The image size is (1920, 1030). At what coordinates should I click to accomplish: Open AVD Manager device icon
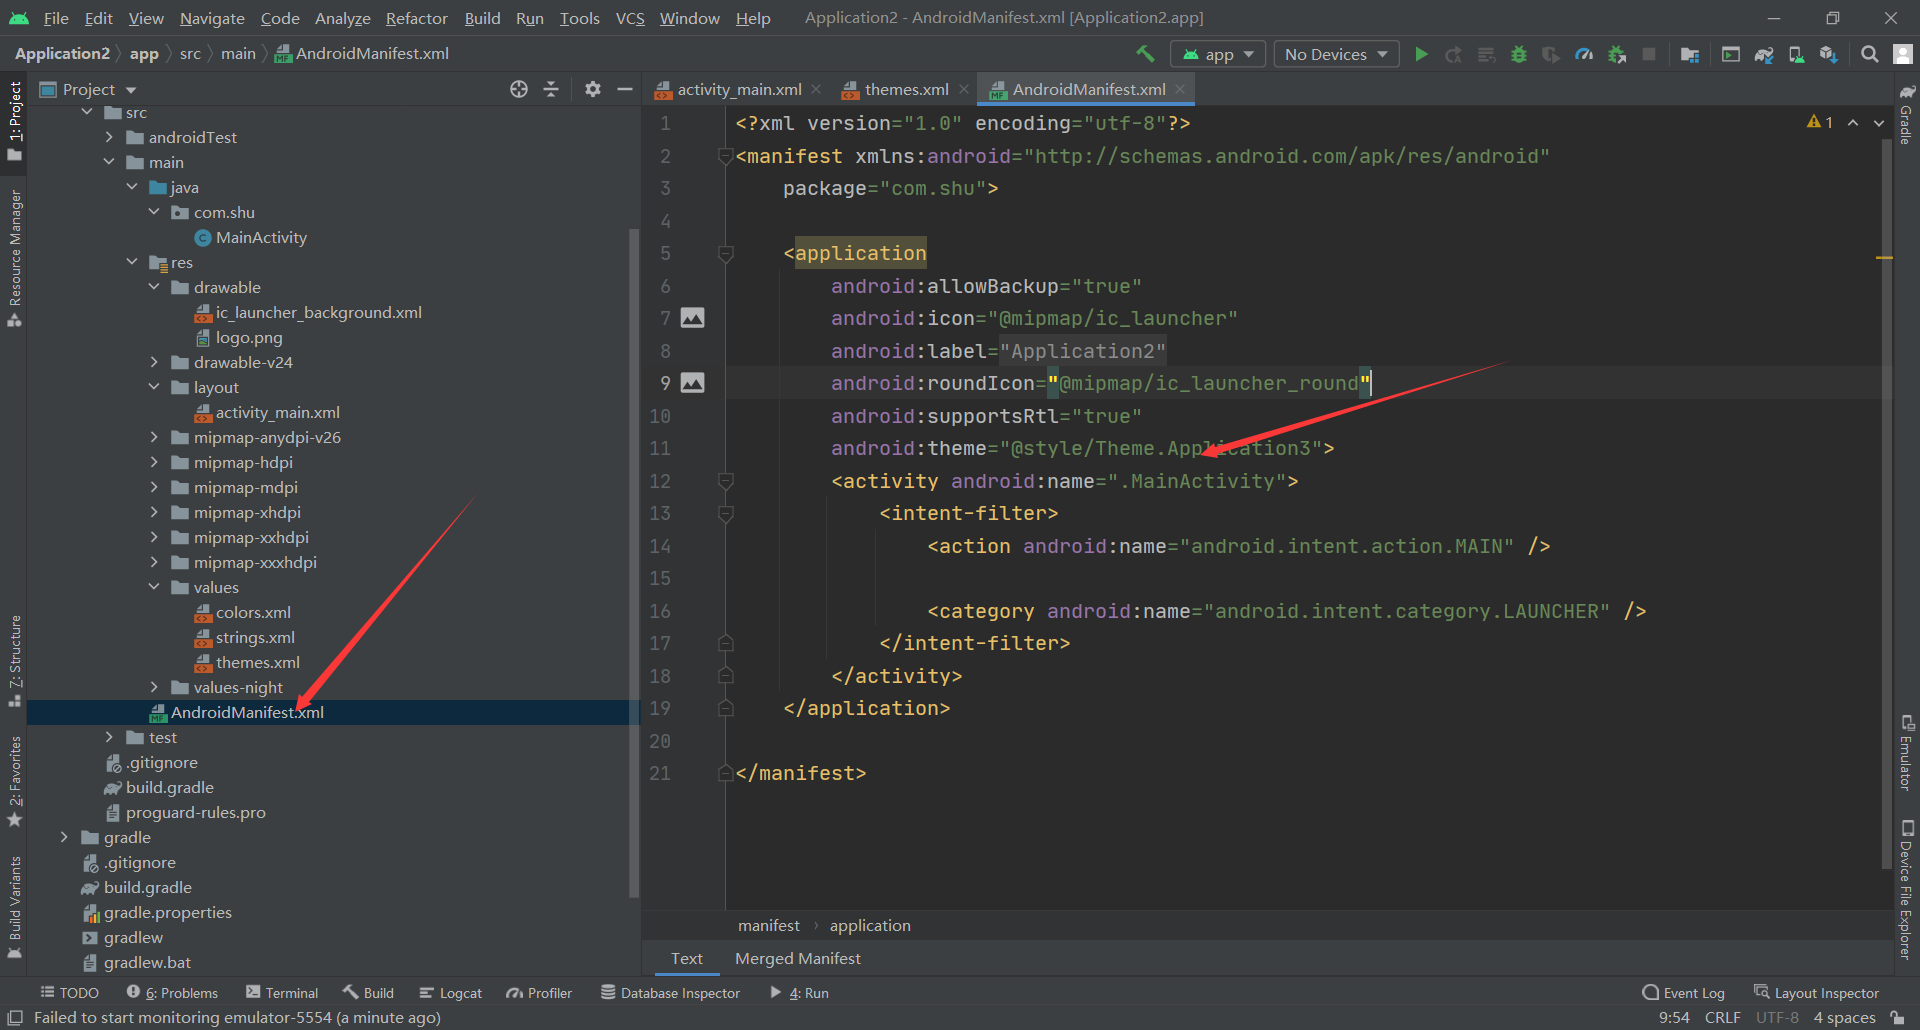[x=1796, y=54]
